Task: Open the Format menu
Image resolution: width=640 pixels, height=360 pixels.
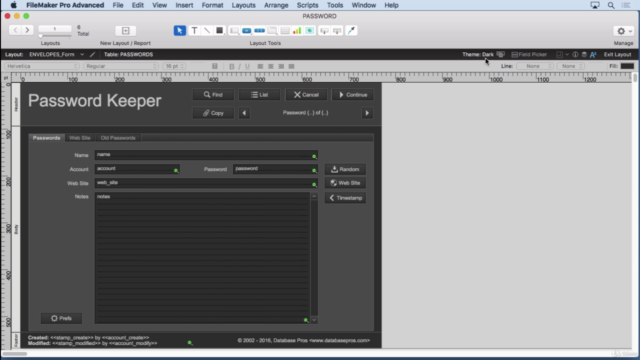Action: point(212,5)
